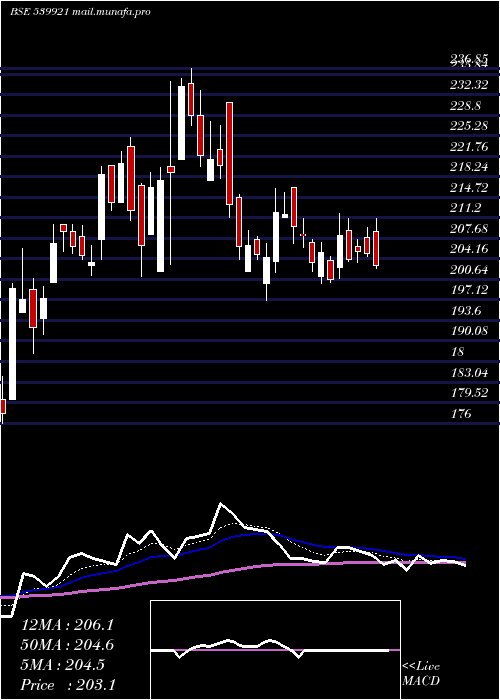Select the 179.52 price axis label
Screen dimensions: 500x700
click(469, 393)
